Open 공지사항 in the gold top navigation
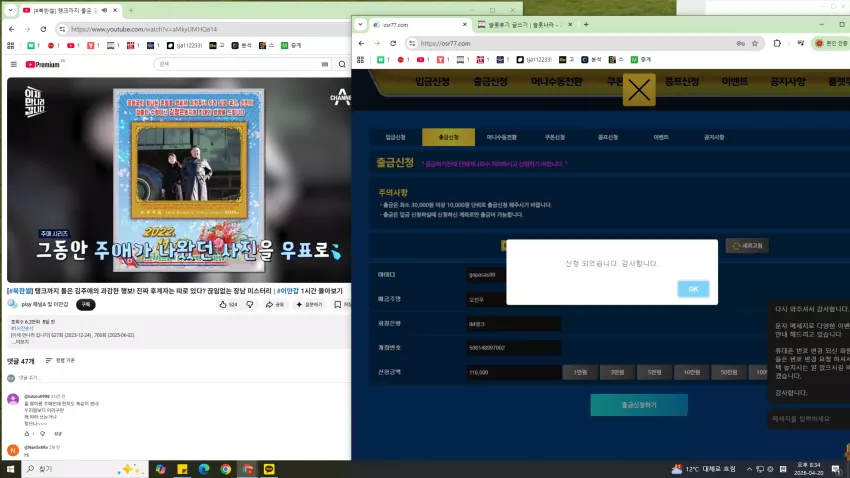 (x=787, y=82)
